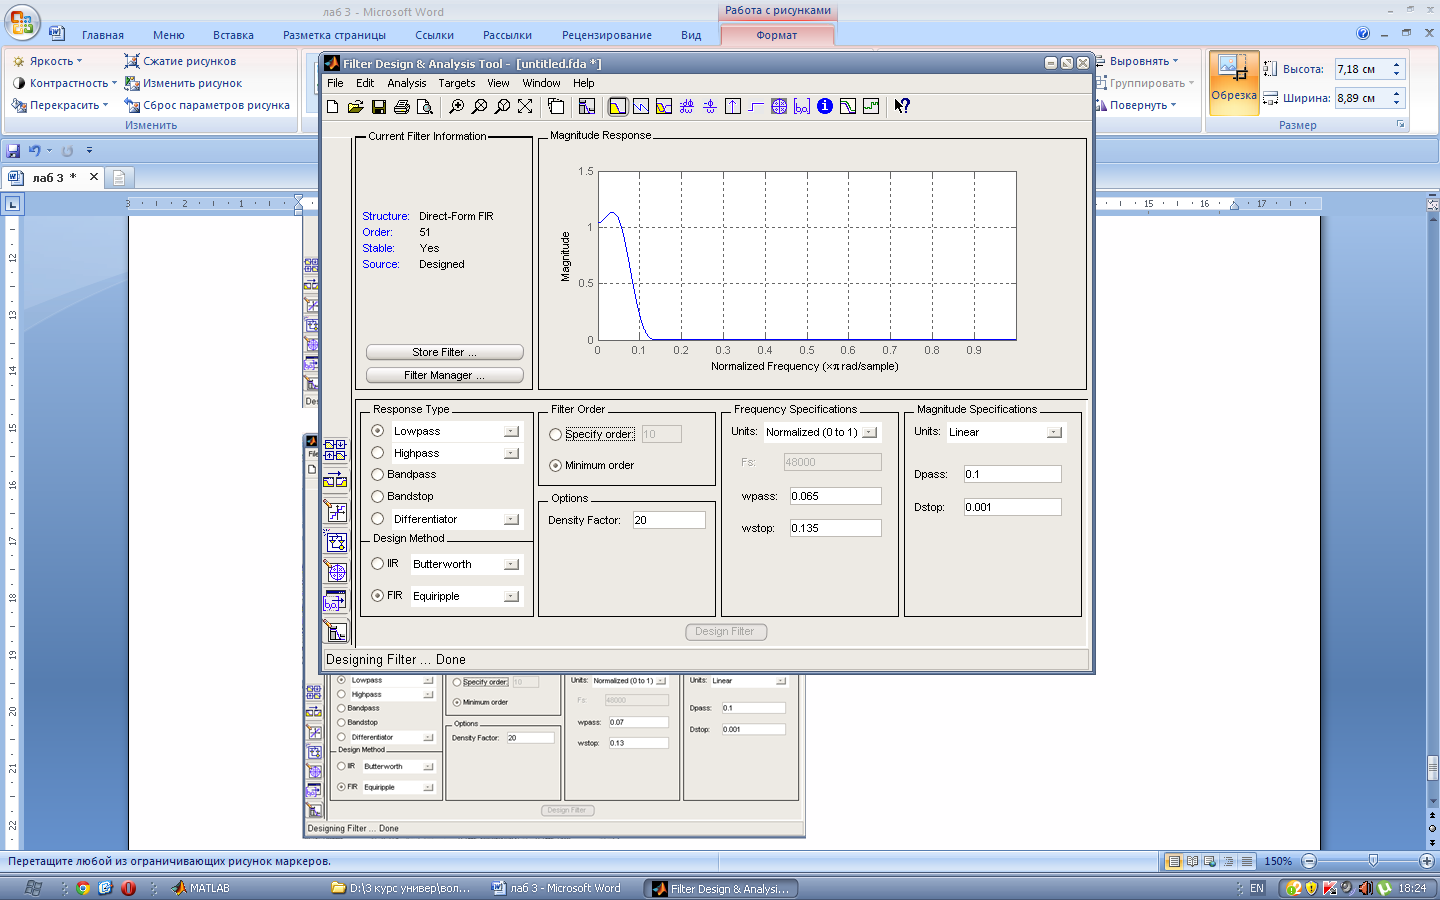Select the Differentiator response type
The width and height of the screenshot is (1440, 900).
(x=378, y=519)
